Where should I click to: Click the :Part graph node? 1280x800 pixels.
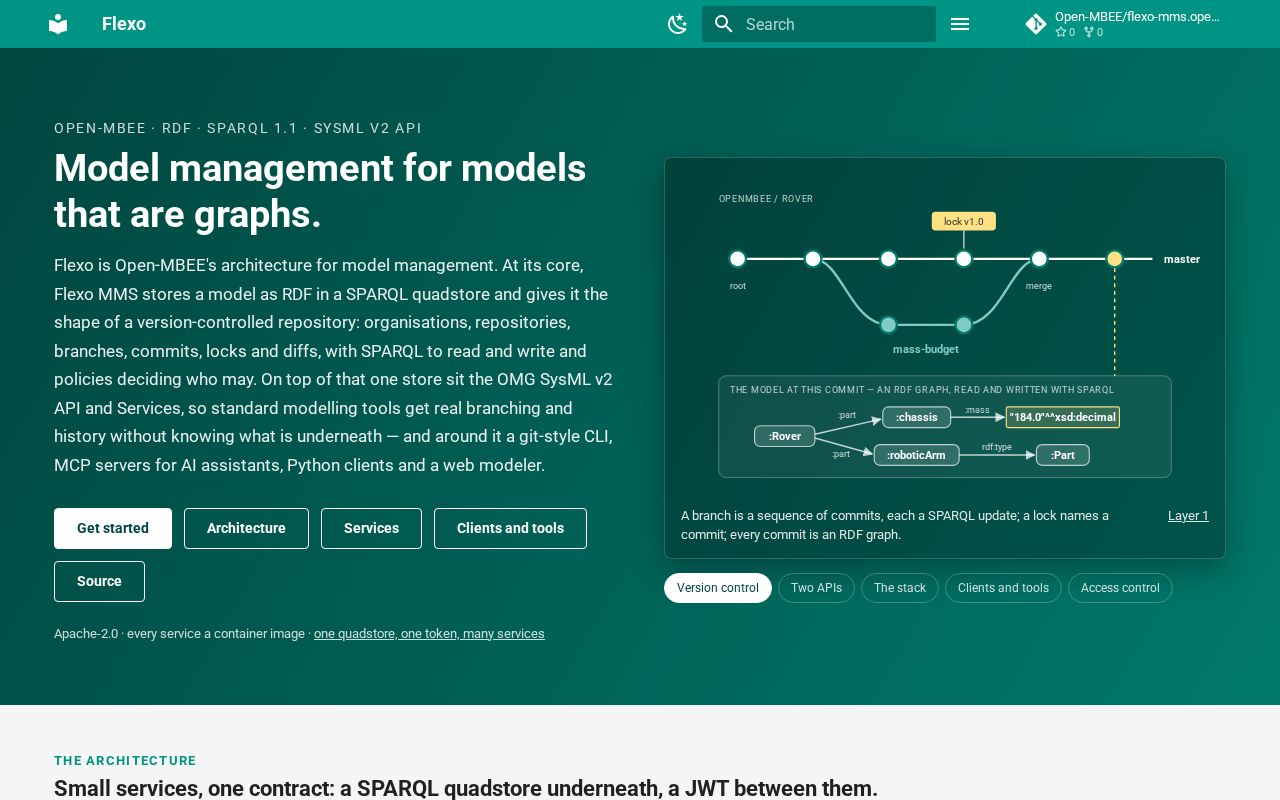[x=1063, y=455]
